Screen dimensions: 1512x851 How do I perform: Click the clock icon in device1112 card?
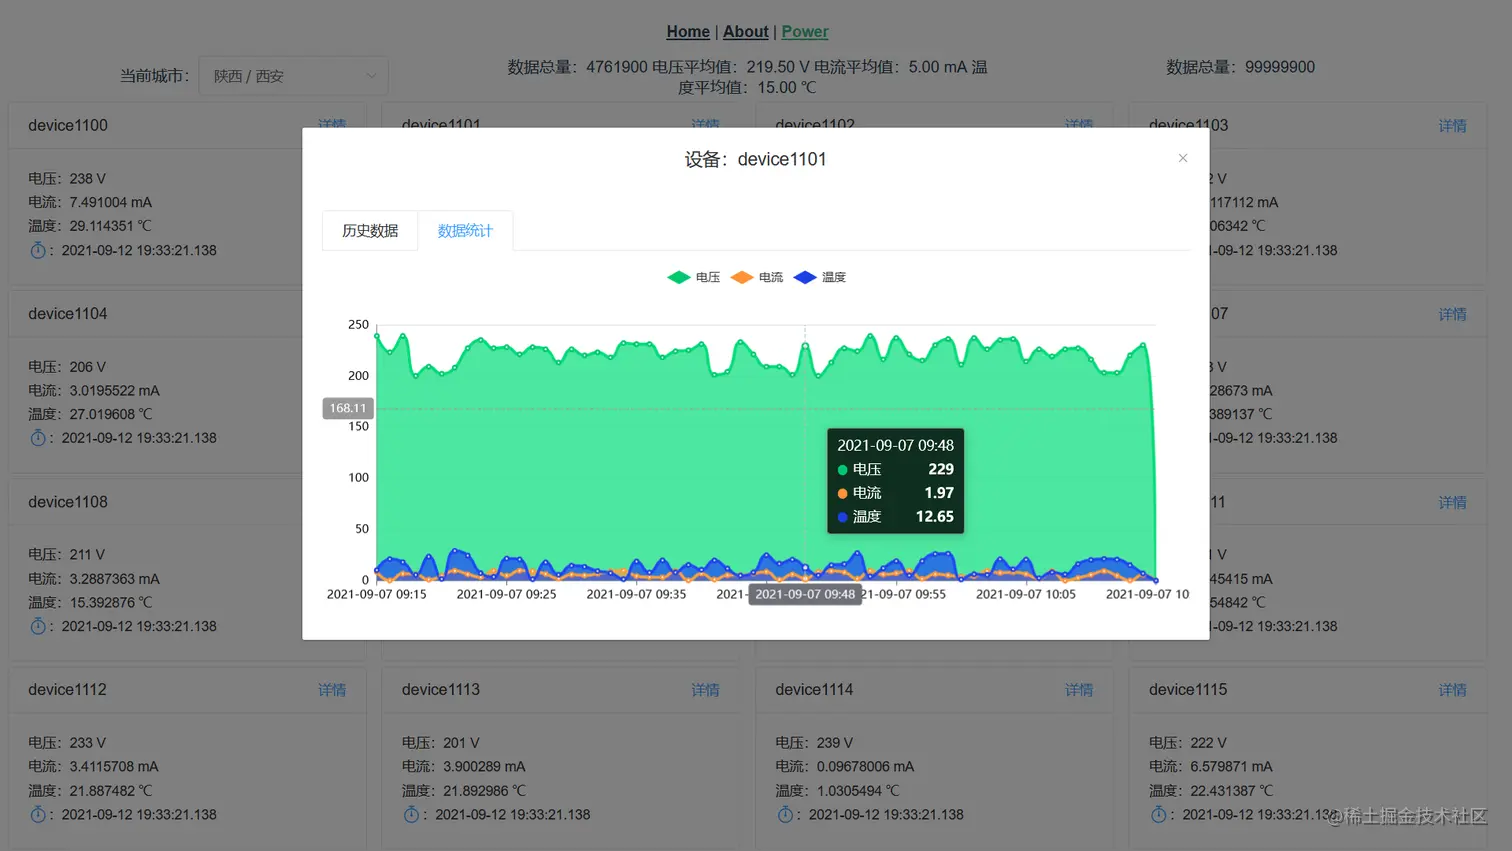click(38, 814)
